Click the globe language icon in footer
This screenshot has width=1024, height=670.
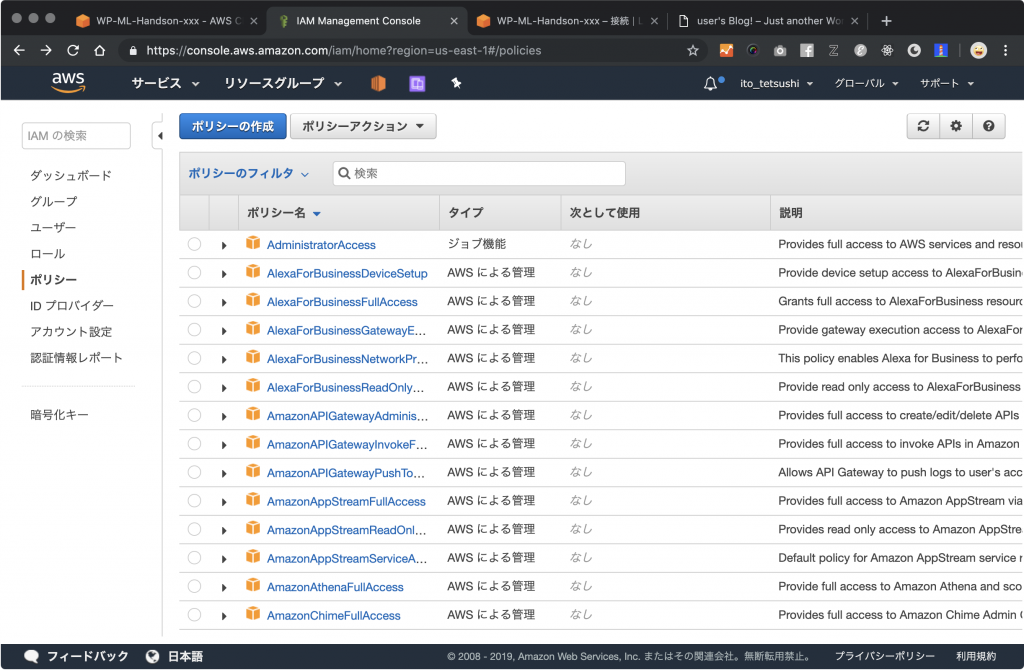[x=152, y=656]
